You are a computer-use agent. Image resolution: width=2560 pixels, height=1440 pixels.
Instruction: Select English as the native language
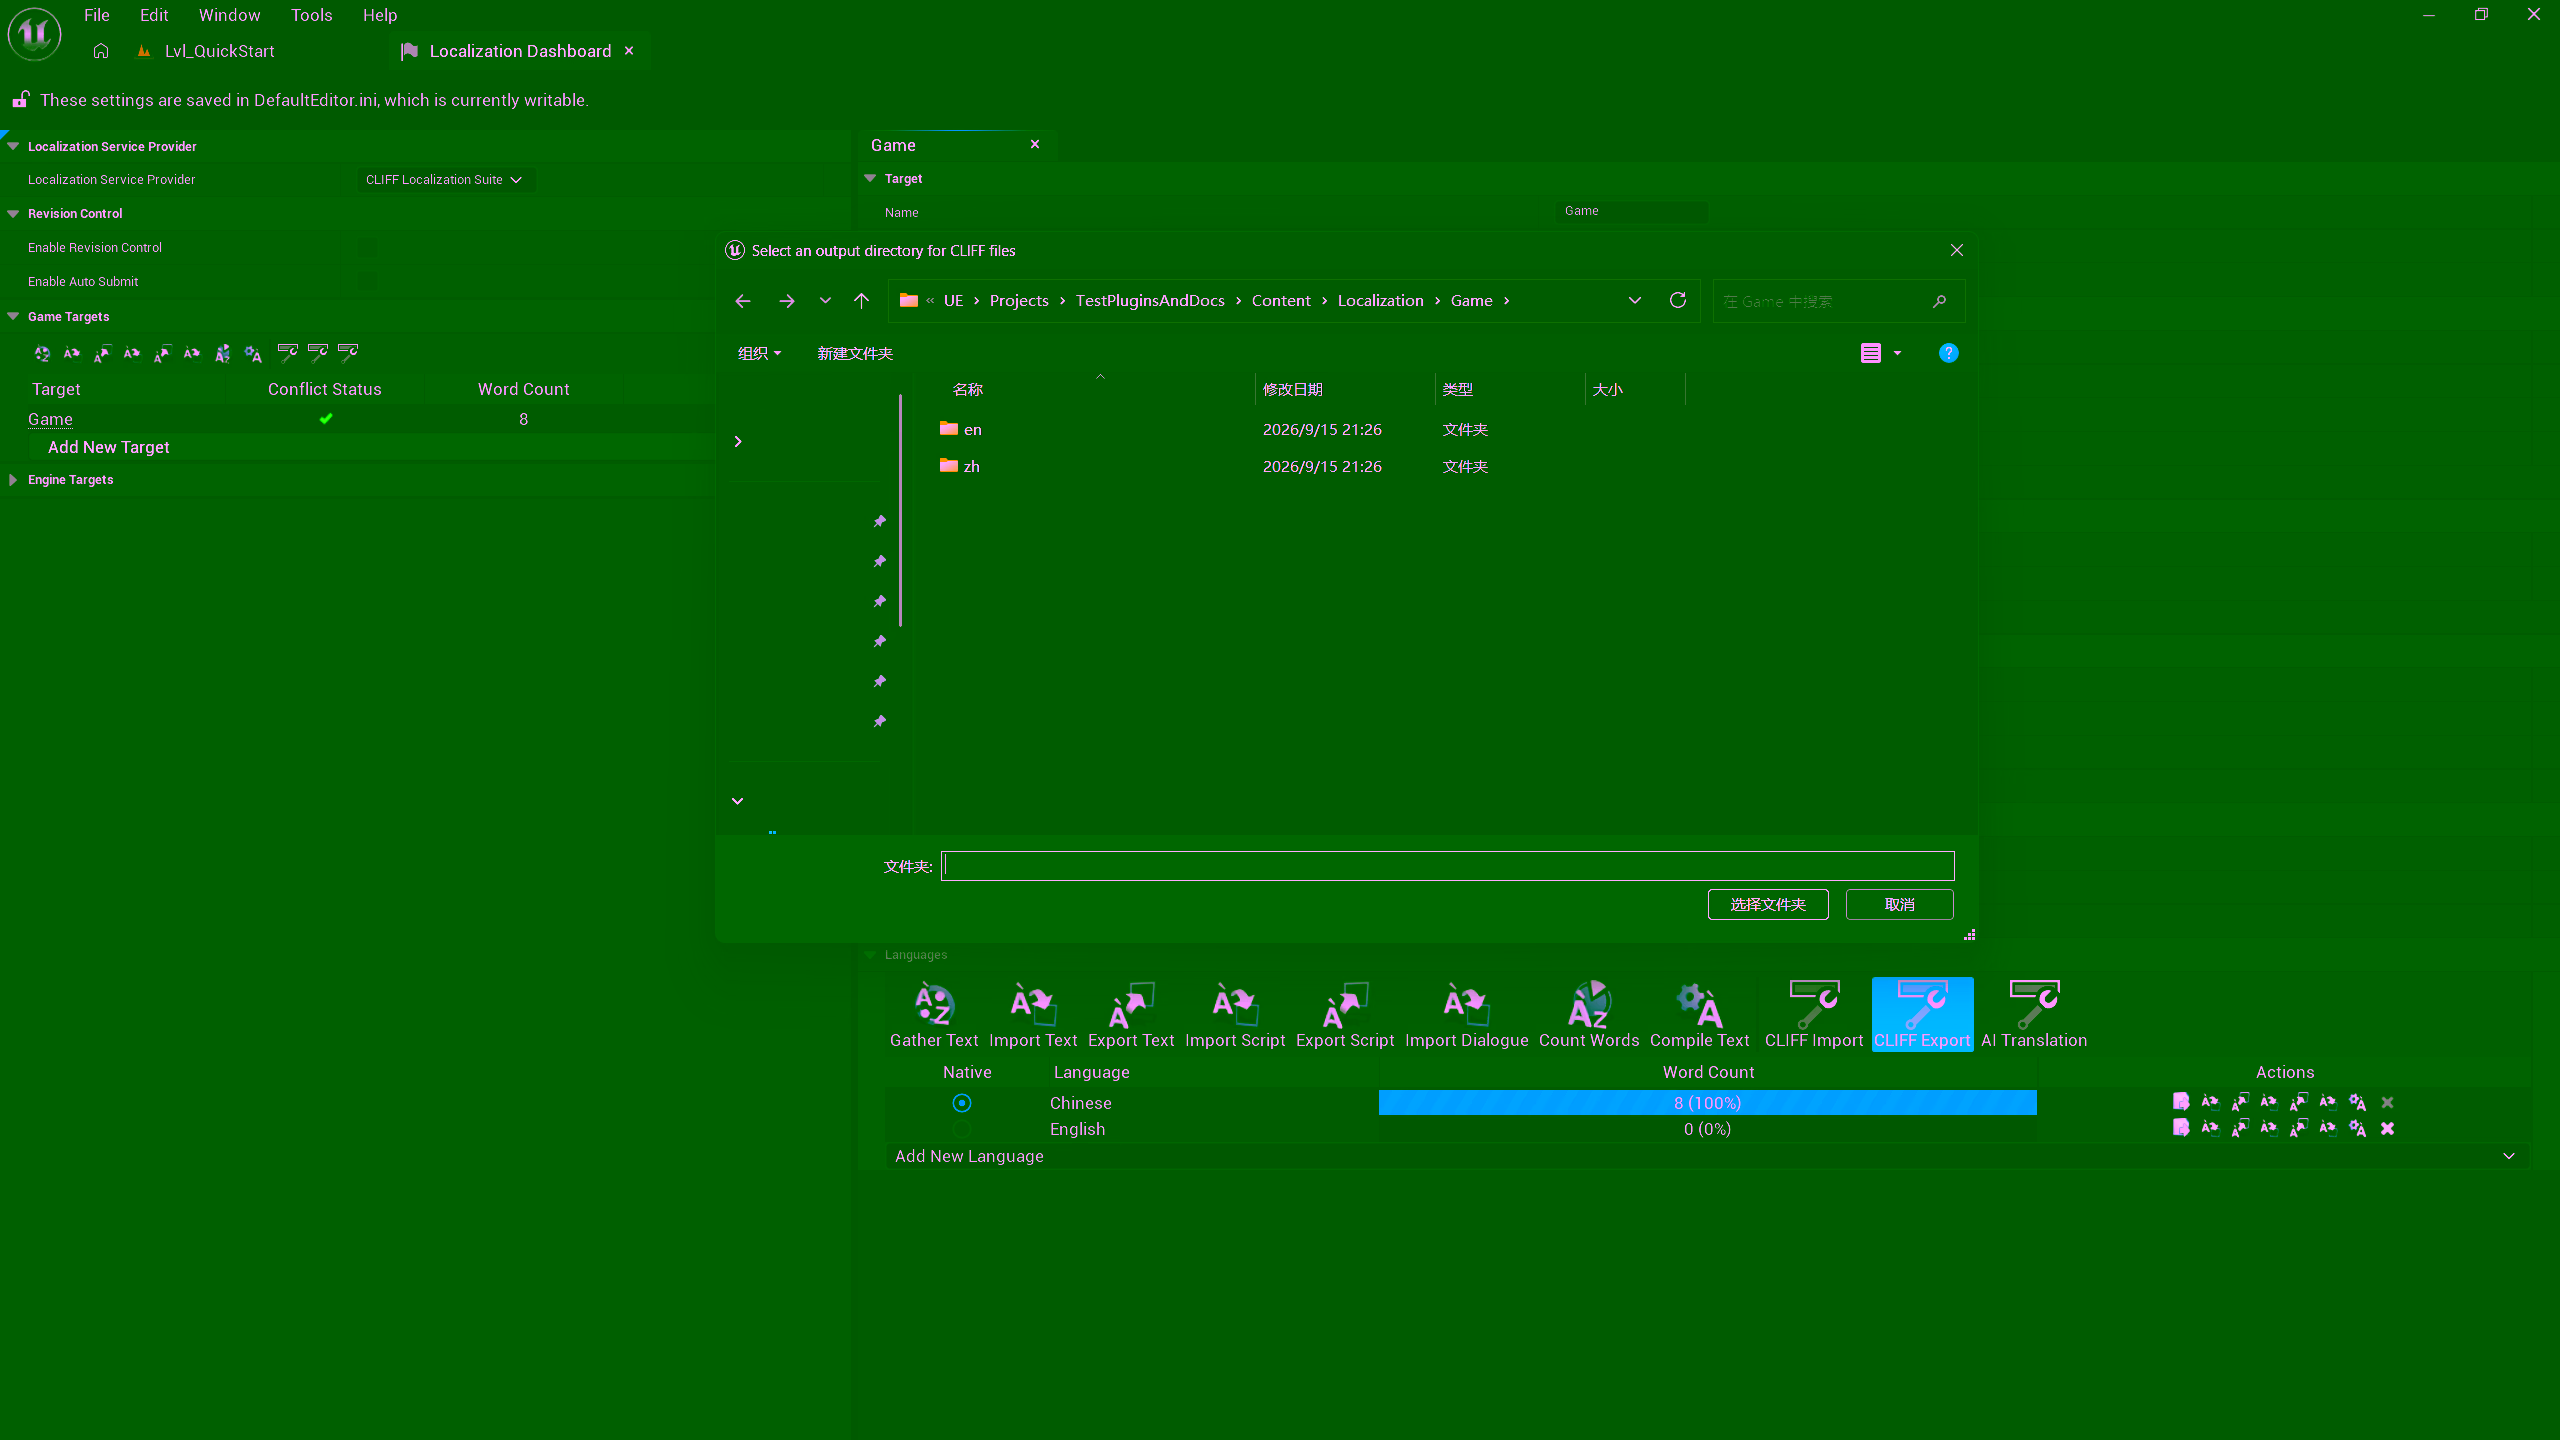(x=962, y=1129)
